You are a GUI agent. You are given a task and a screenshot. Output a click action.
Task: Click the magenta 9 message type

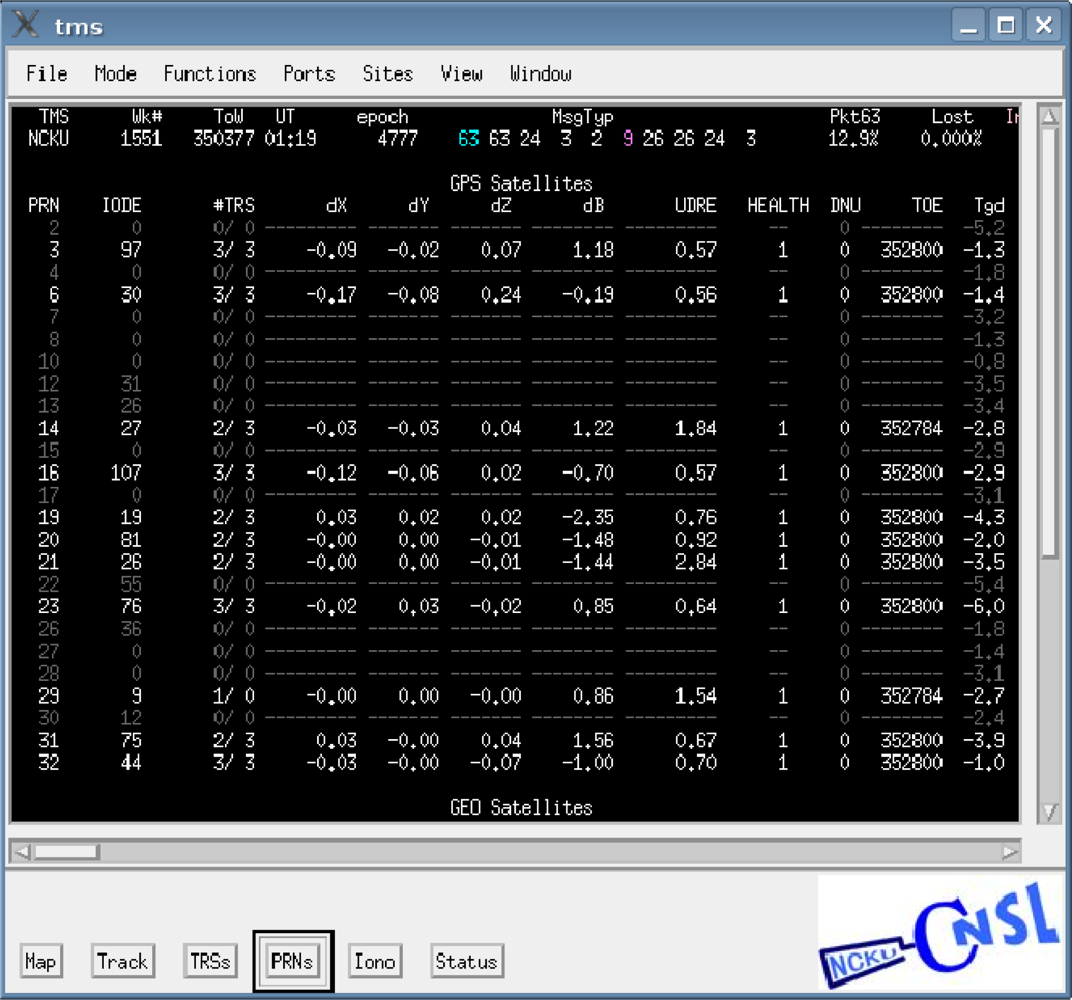click(x=628, y=139)
